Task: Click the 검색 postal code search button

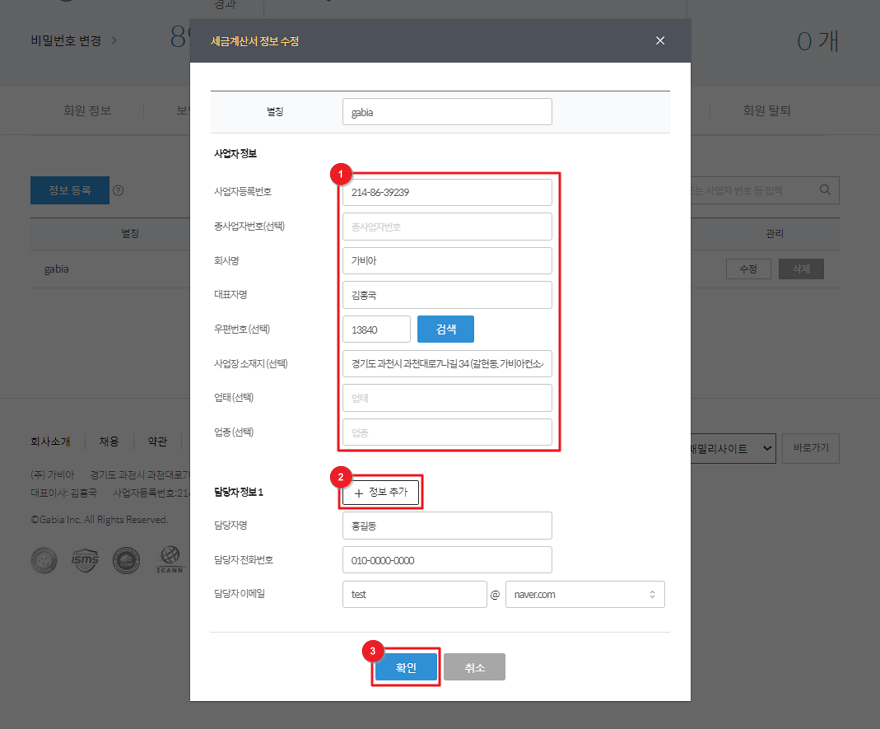Action: point(445,329)
